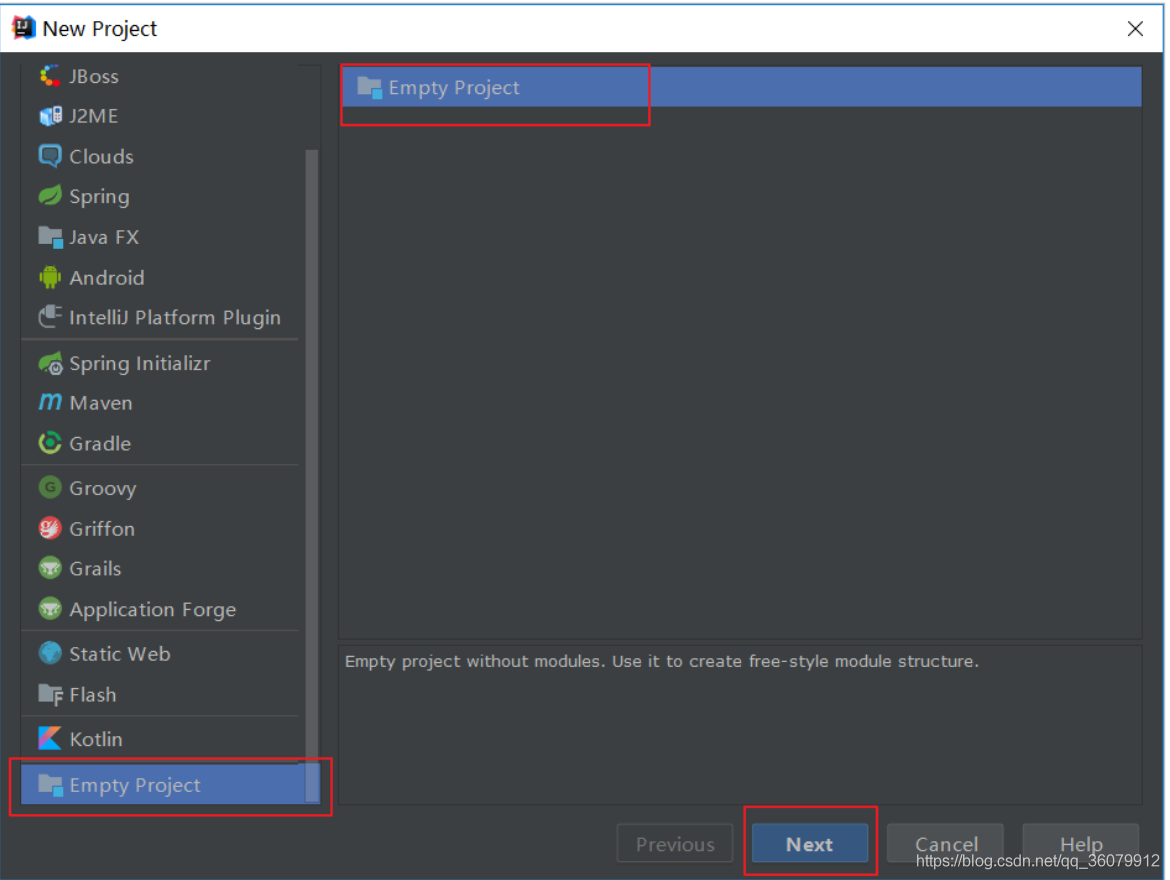Click the Empty Project folder icon in right panel

(369, 87)
